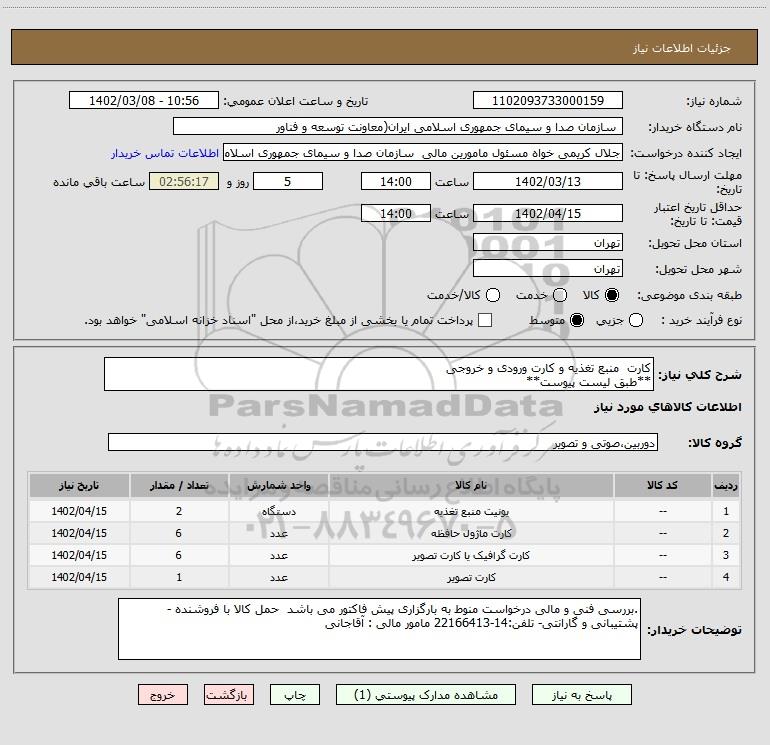Click the بازگشت back button
The image size is (770, 745).
coord(229,695)
